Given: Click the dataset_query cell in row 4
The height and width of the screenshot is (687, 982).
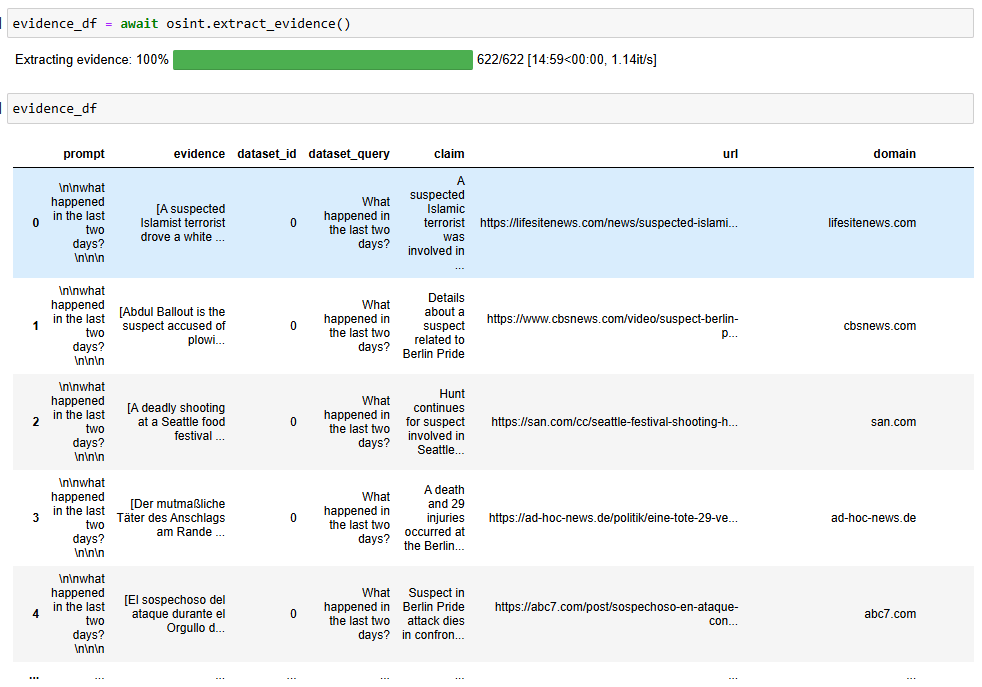Looking at the screenshot, I should (356, 614).
